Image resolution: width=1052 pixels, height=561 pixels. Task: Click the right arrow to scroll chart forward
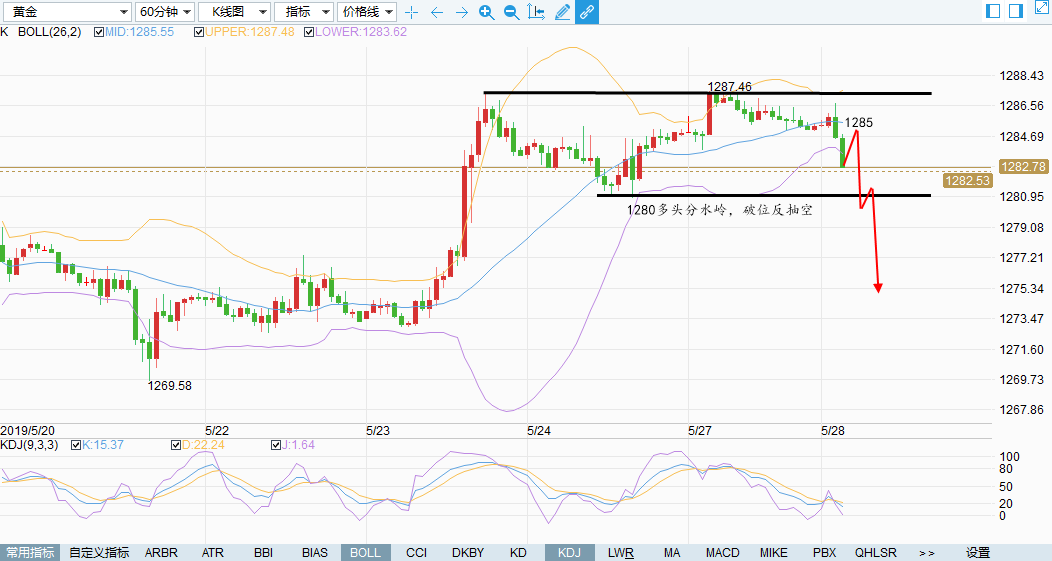tap(461, 12)
